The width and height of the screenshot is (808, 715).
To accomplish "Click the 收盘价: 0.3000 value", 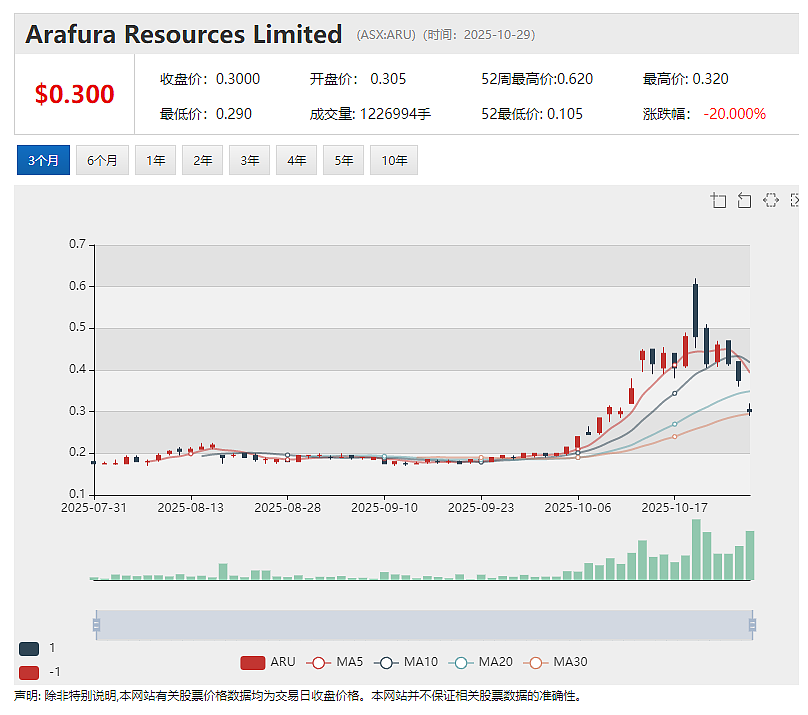I will pyautogui.click(x=210, y=79).
